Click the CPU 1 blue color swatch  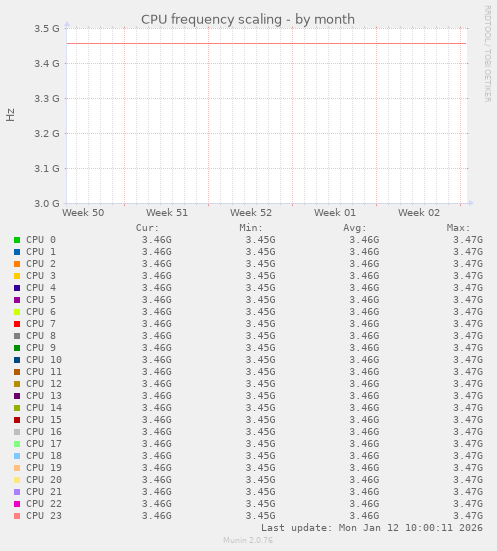click(17, 252)
